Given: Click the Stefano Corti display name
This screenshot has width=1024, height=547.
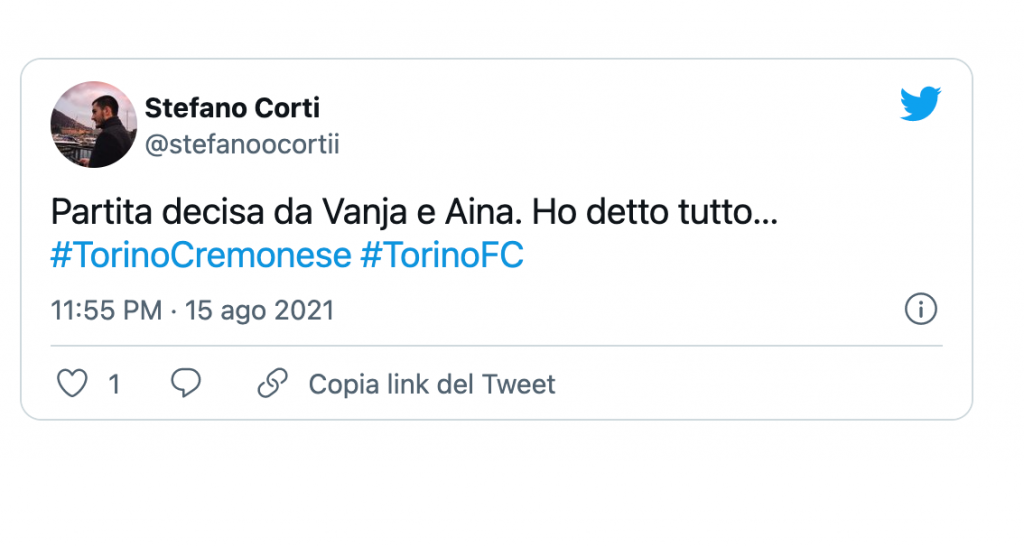Looking at the screenshot, I should (232, 107).
